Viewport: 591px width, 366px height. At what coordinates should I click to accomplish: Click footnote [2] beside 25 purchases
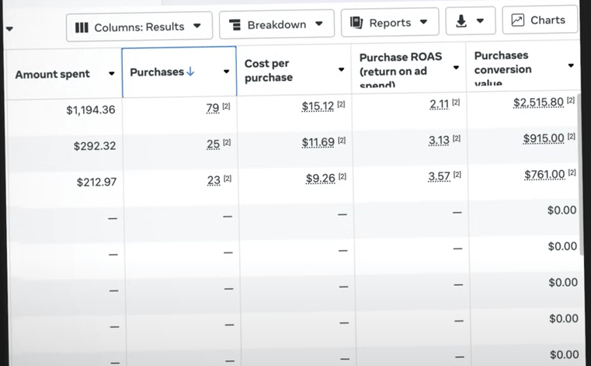(227, 142)
